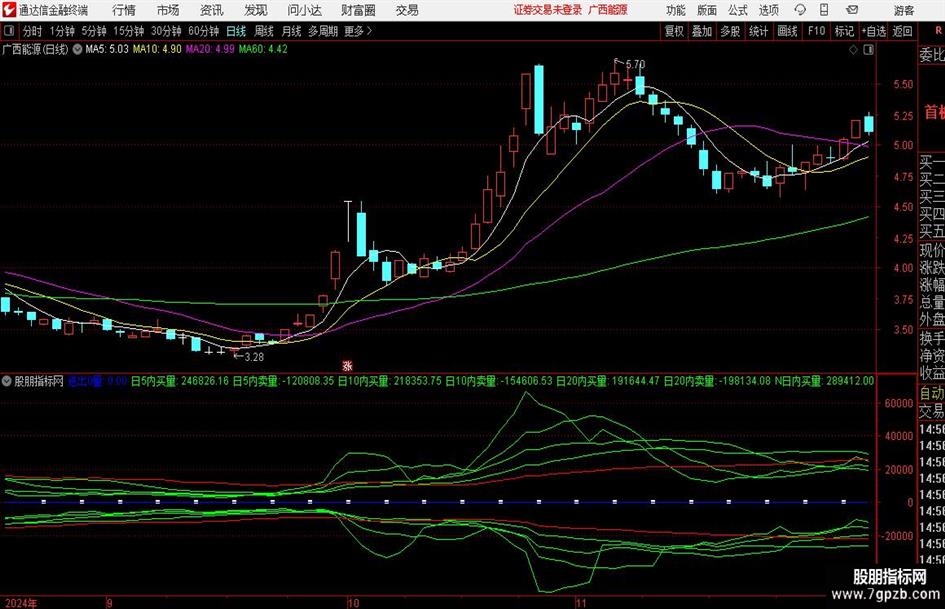
Task: Click 日5内买量 value in indicator header
Action: [x=180, y=381]
